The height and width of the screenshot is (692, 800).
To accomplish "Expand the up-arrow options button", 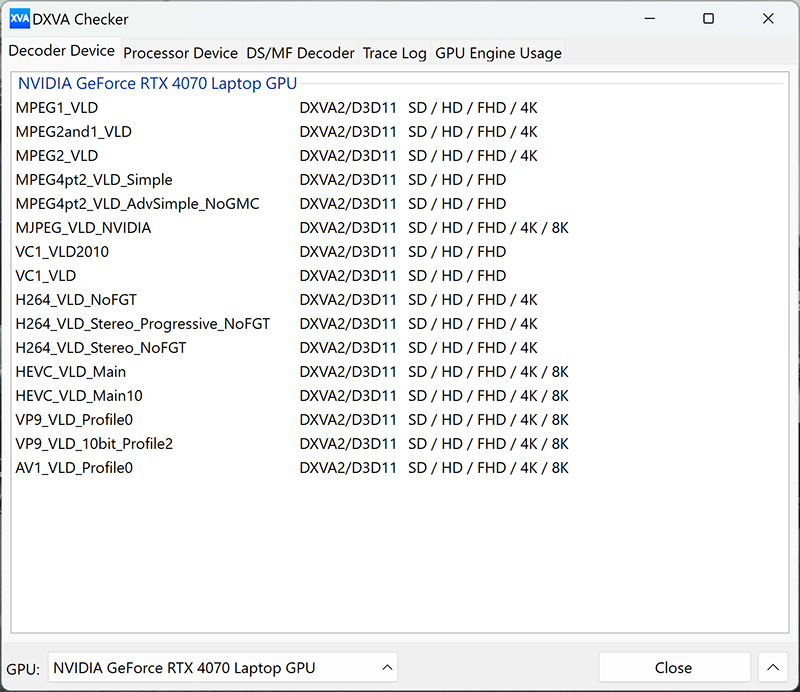I will (772, 667).
